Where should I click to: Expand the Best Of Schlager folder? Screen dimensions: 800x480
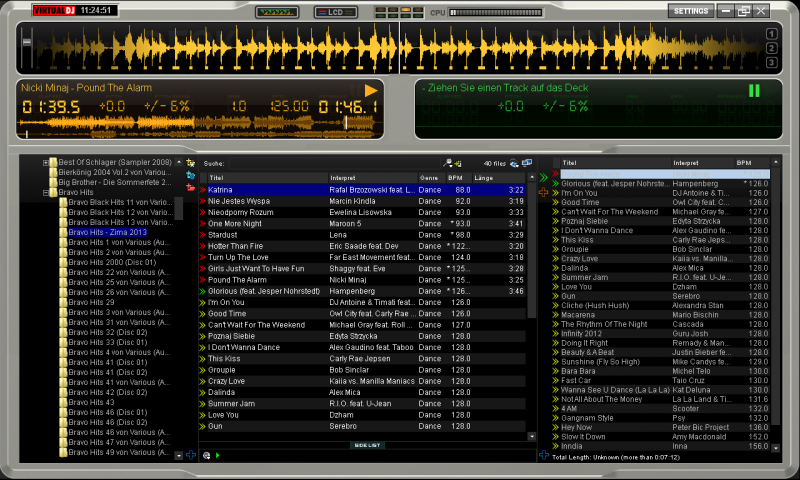(x=46, y=163)
